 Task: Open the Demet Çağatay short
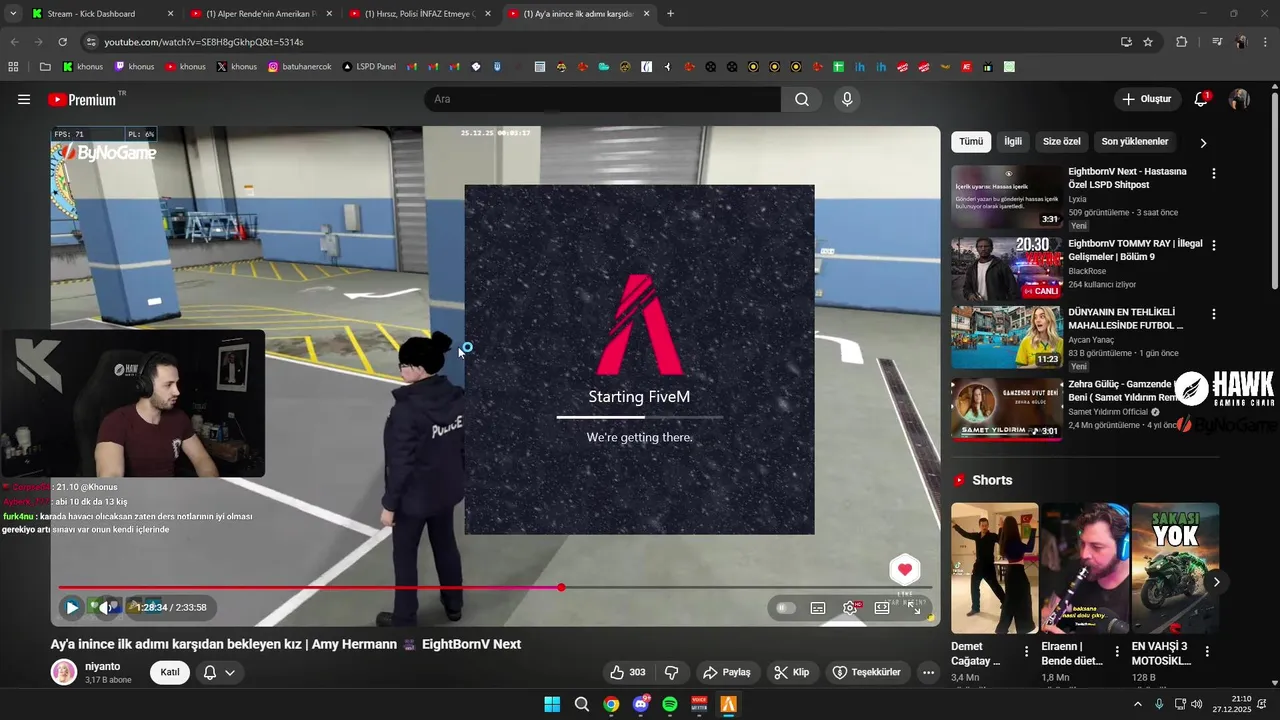[x=994, y=568]
